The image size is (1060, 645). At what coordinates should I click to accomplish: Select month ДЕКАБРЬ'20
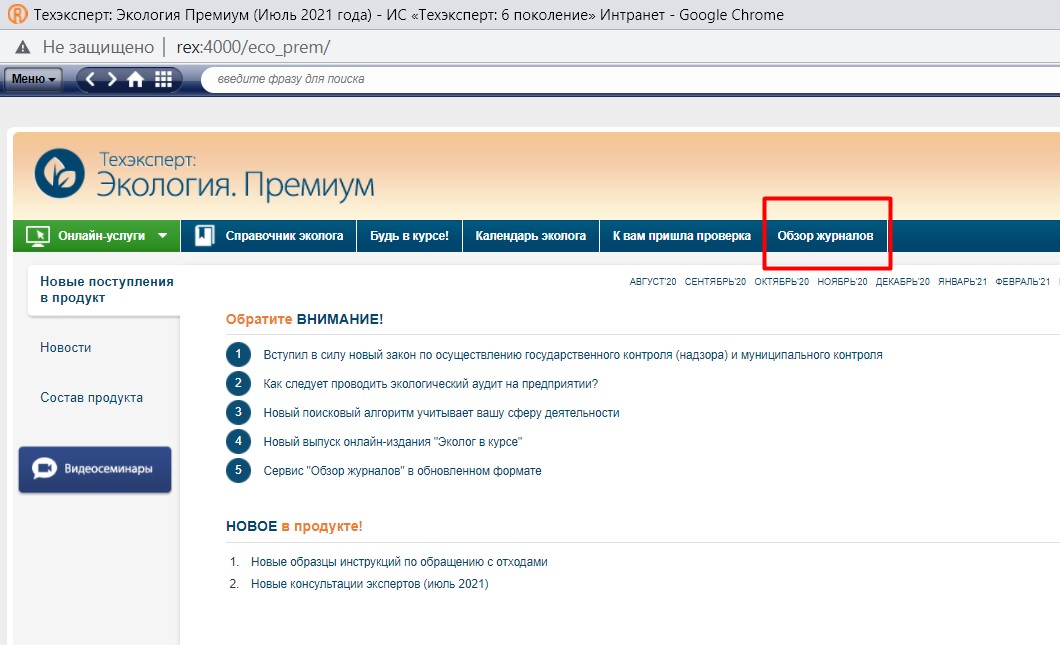[x=902, y=282]
